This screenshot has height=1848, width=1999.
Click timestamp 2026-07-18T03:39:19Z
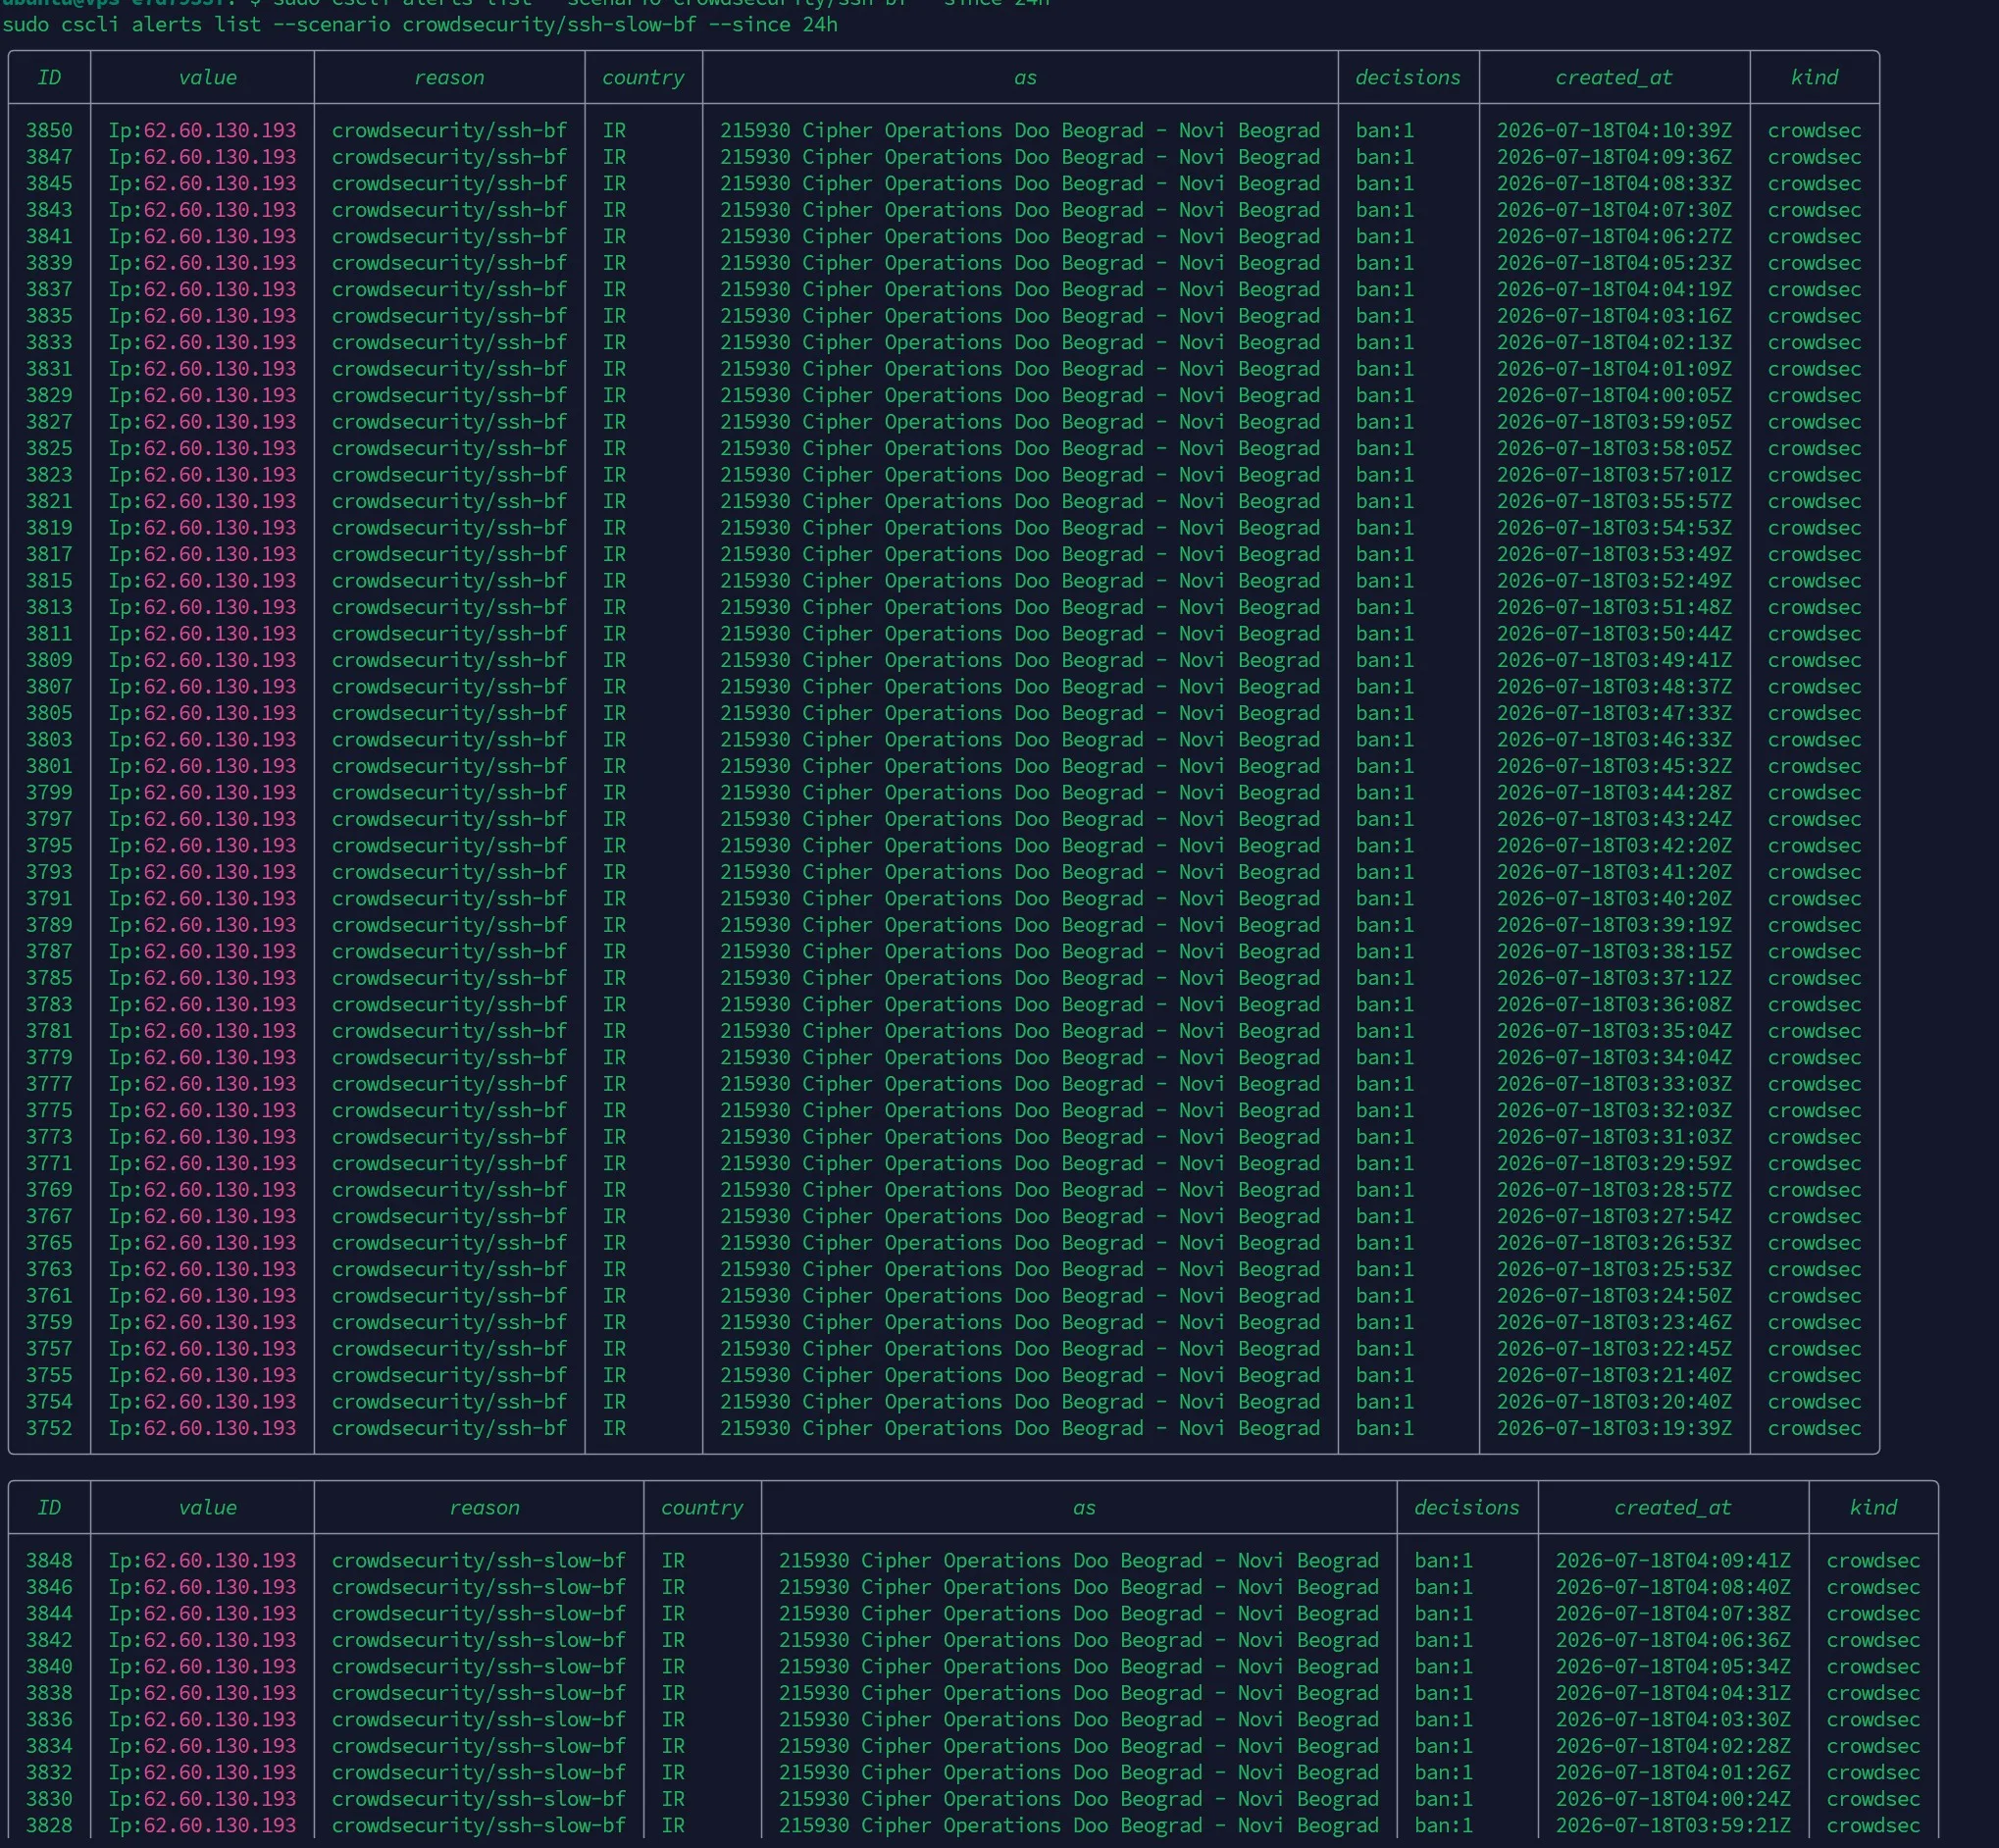coord(1614,925)
